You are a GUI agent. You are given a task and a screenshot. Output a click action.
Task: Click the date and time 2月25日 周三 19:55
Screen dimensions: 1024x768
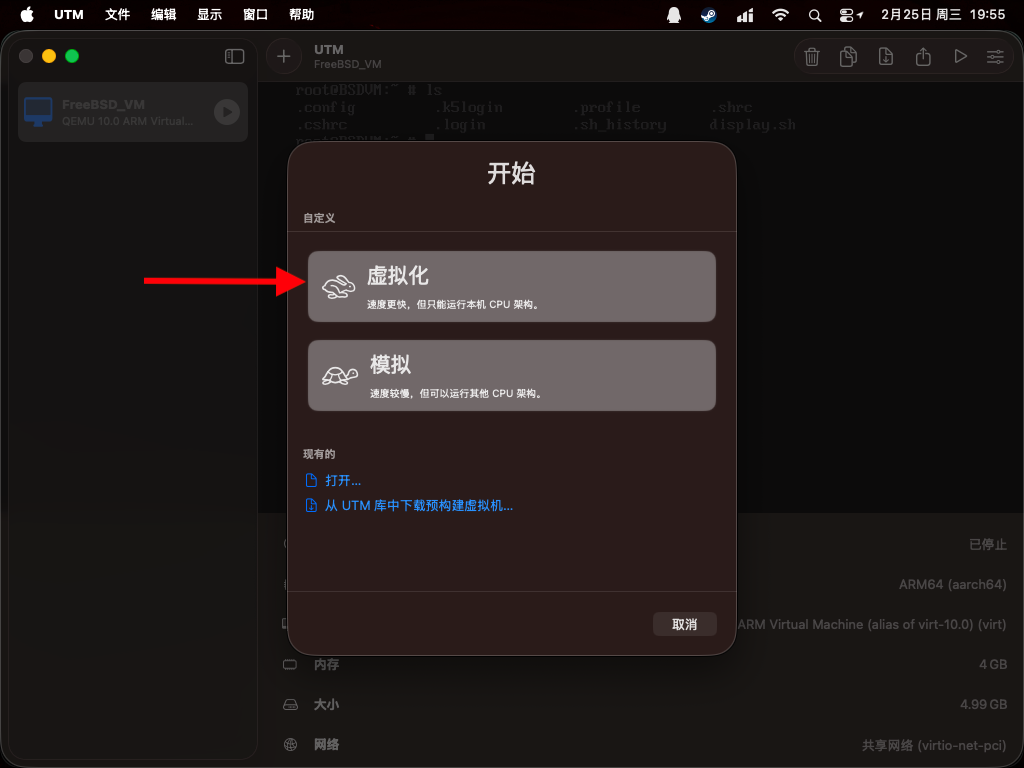(x=942, y=14)
